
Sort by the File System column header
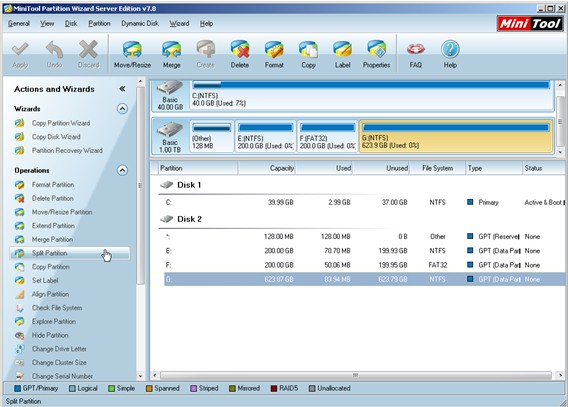437,168
